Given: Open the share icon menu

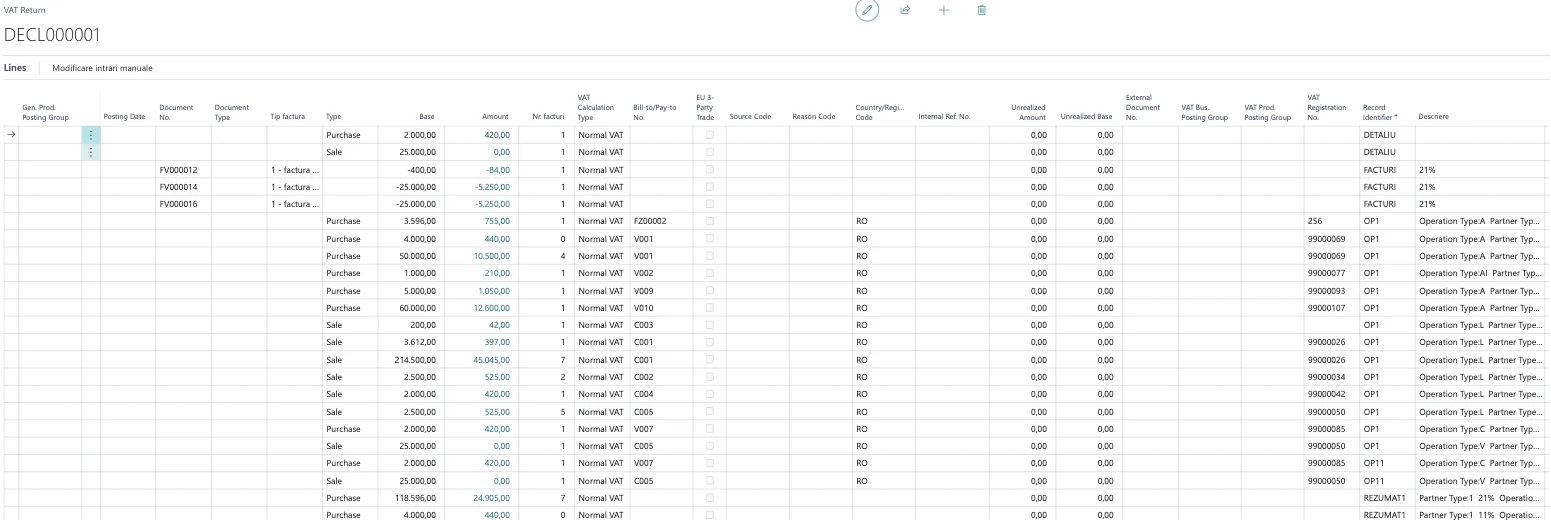Looking at the screenshot, I should [906, 10].
